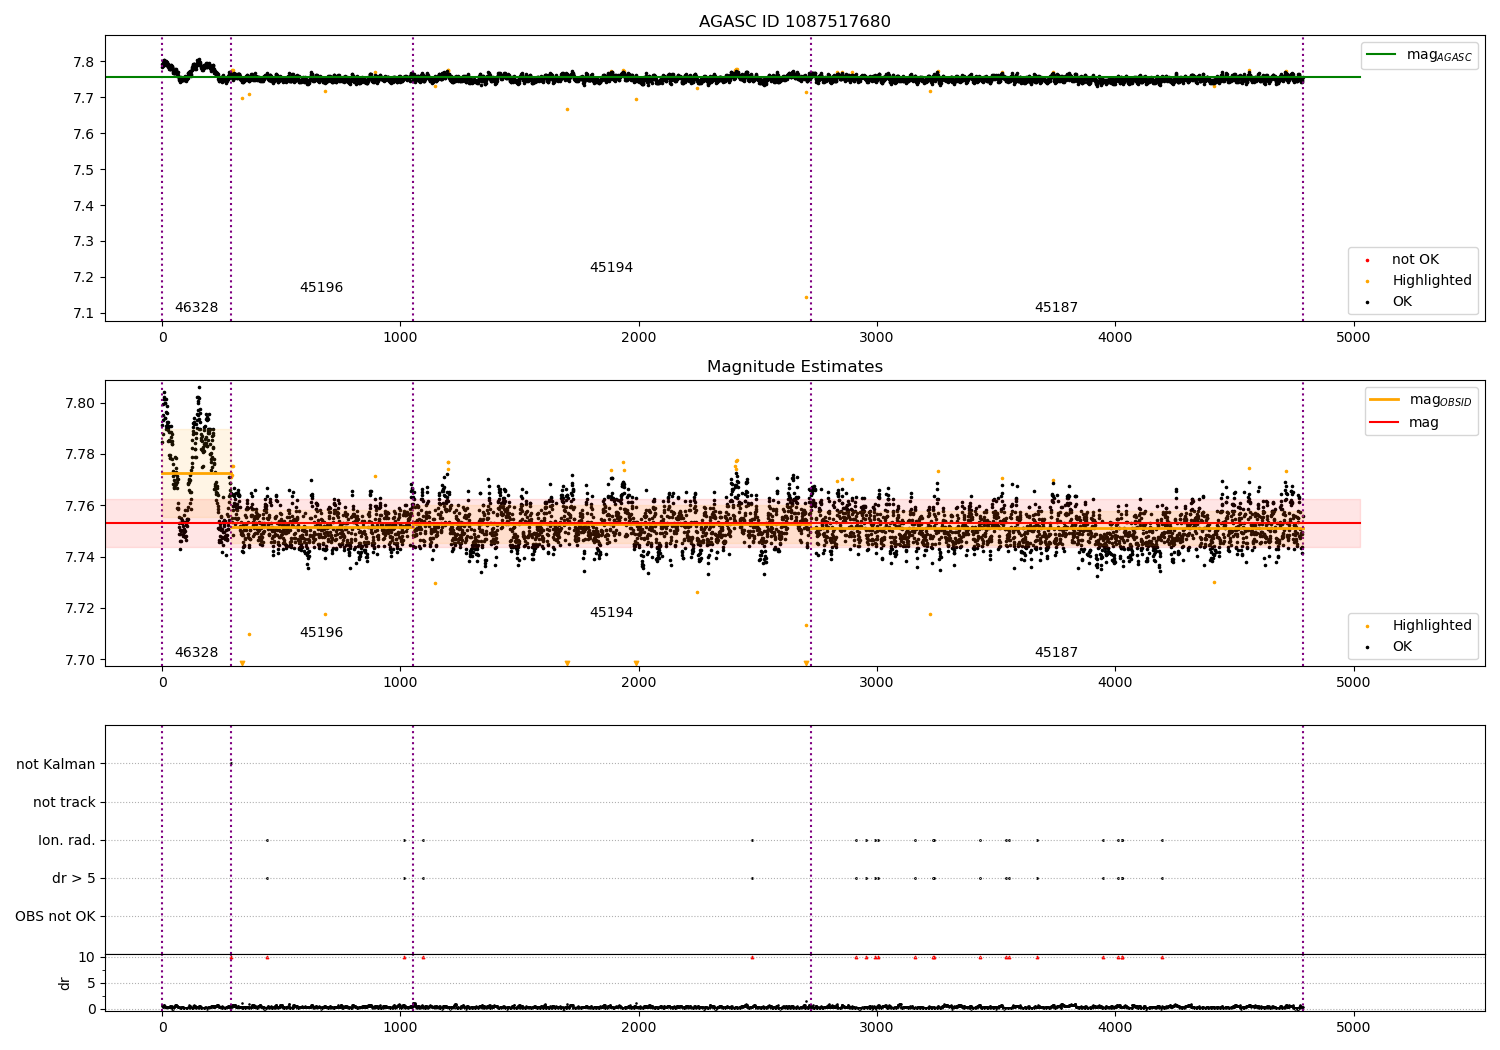
Task: Select x-axis tick '3000' in Magnitude Estimates plot
Action: (x=877, y=683)
